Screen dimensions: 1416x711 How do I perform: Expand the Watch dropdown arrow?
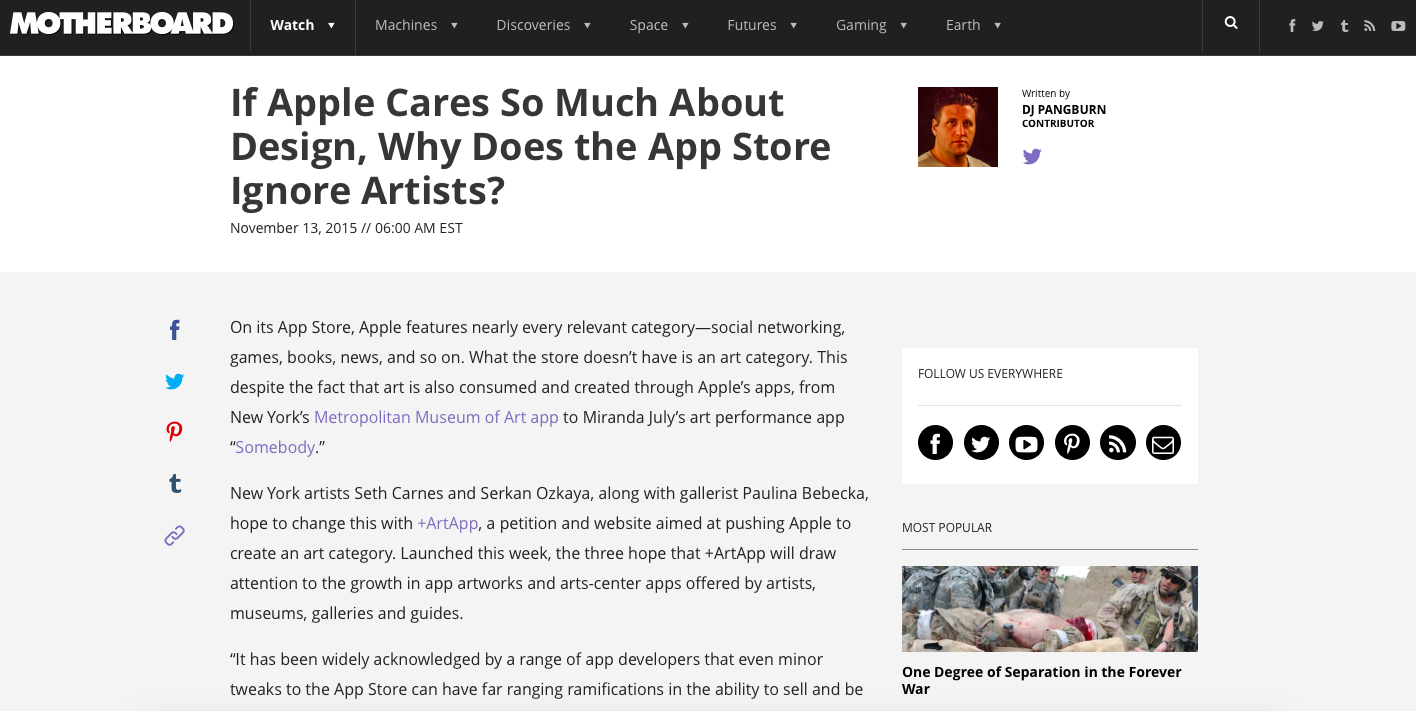(x=331, y=26)
